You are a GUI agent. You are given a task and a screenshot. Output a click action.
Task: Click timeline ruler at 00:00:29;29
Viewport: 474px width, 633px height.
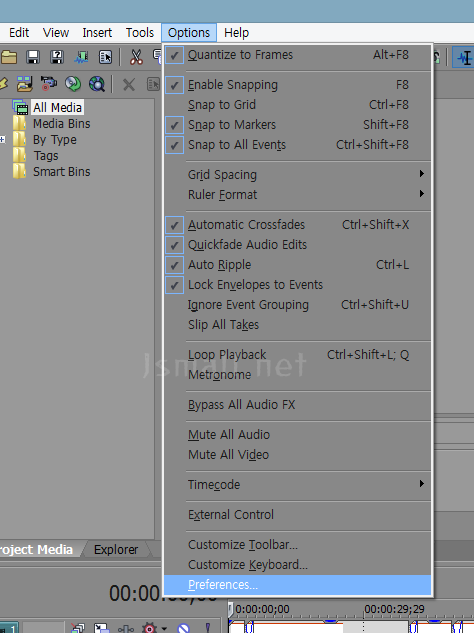coord(394,609)
